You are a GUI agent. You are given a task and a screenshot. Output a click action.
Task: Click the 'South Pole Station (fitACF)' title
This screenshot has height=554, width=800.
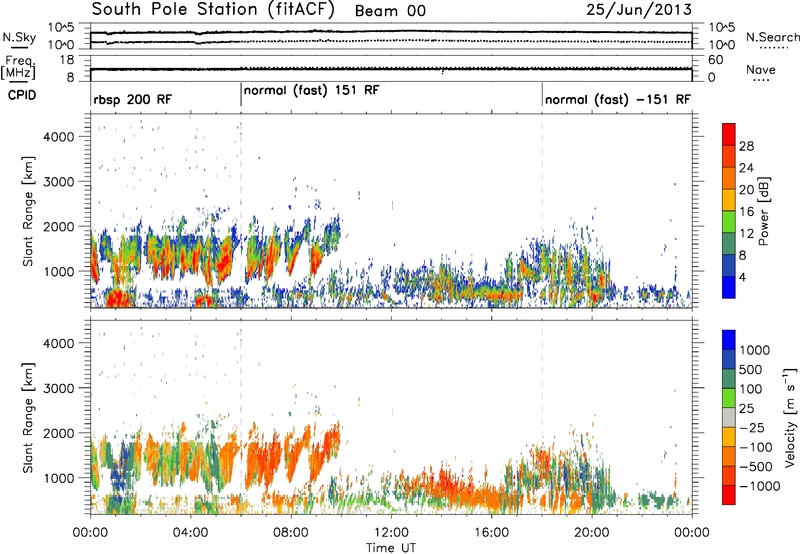[x=213, y=10]
